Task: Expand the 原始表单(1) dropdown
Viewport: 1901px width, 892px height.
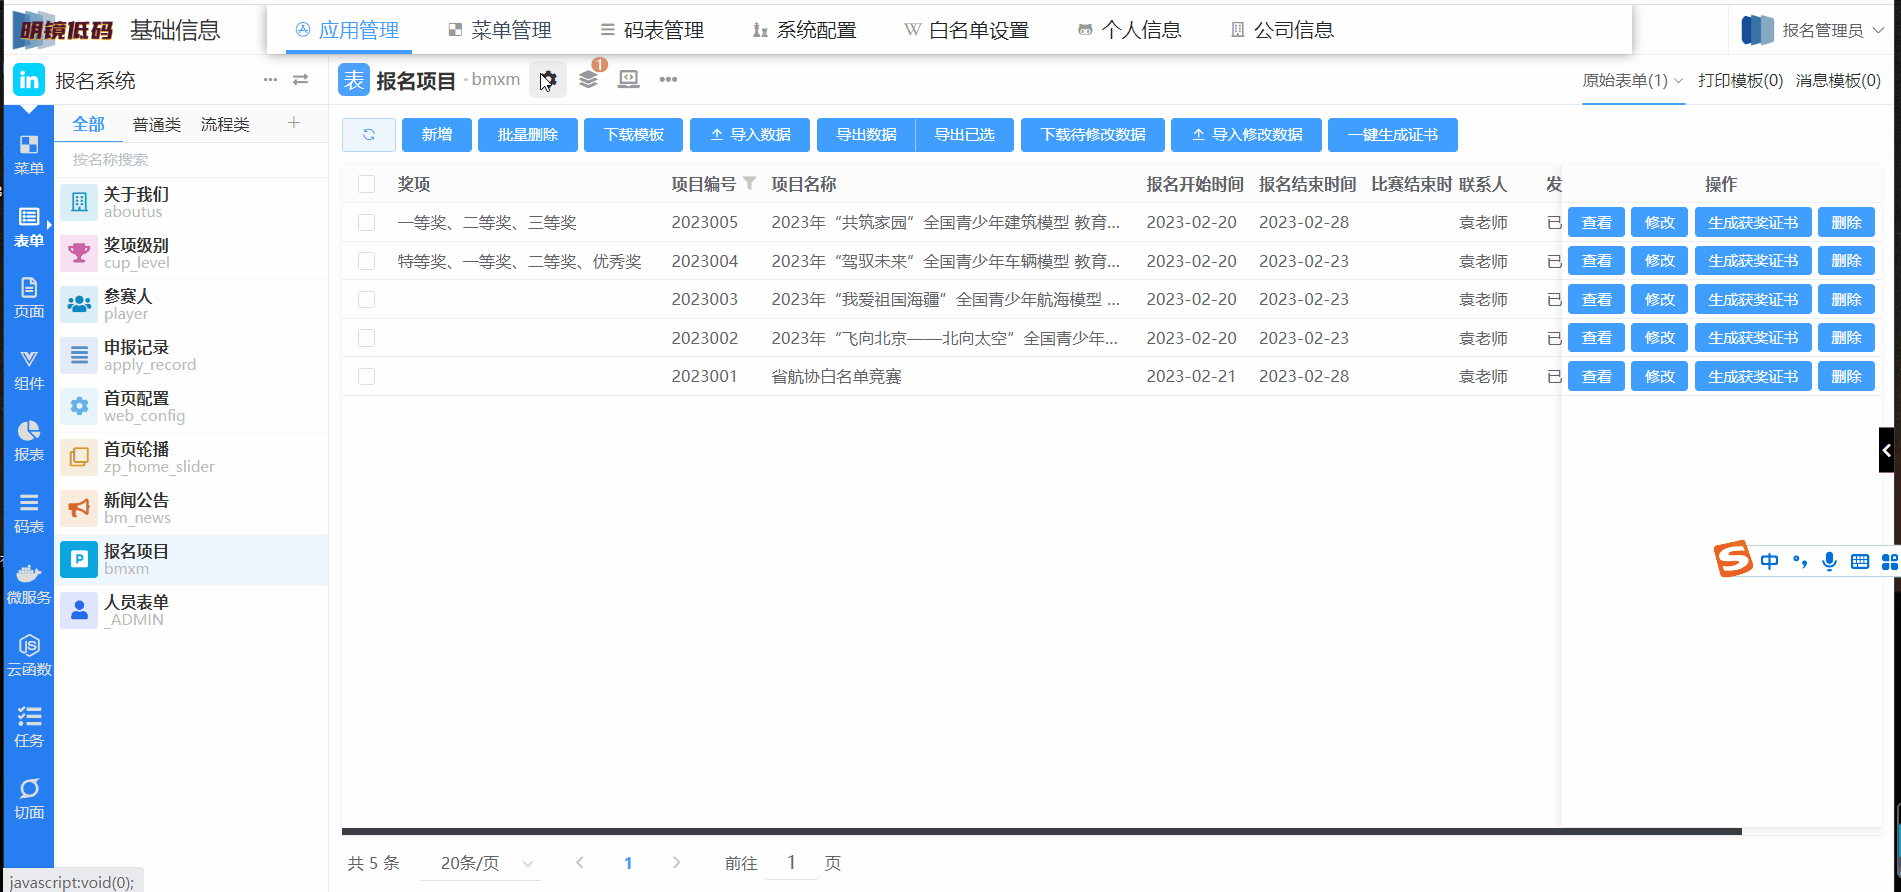Action: [x=1632, y=80]
